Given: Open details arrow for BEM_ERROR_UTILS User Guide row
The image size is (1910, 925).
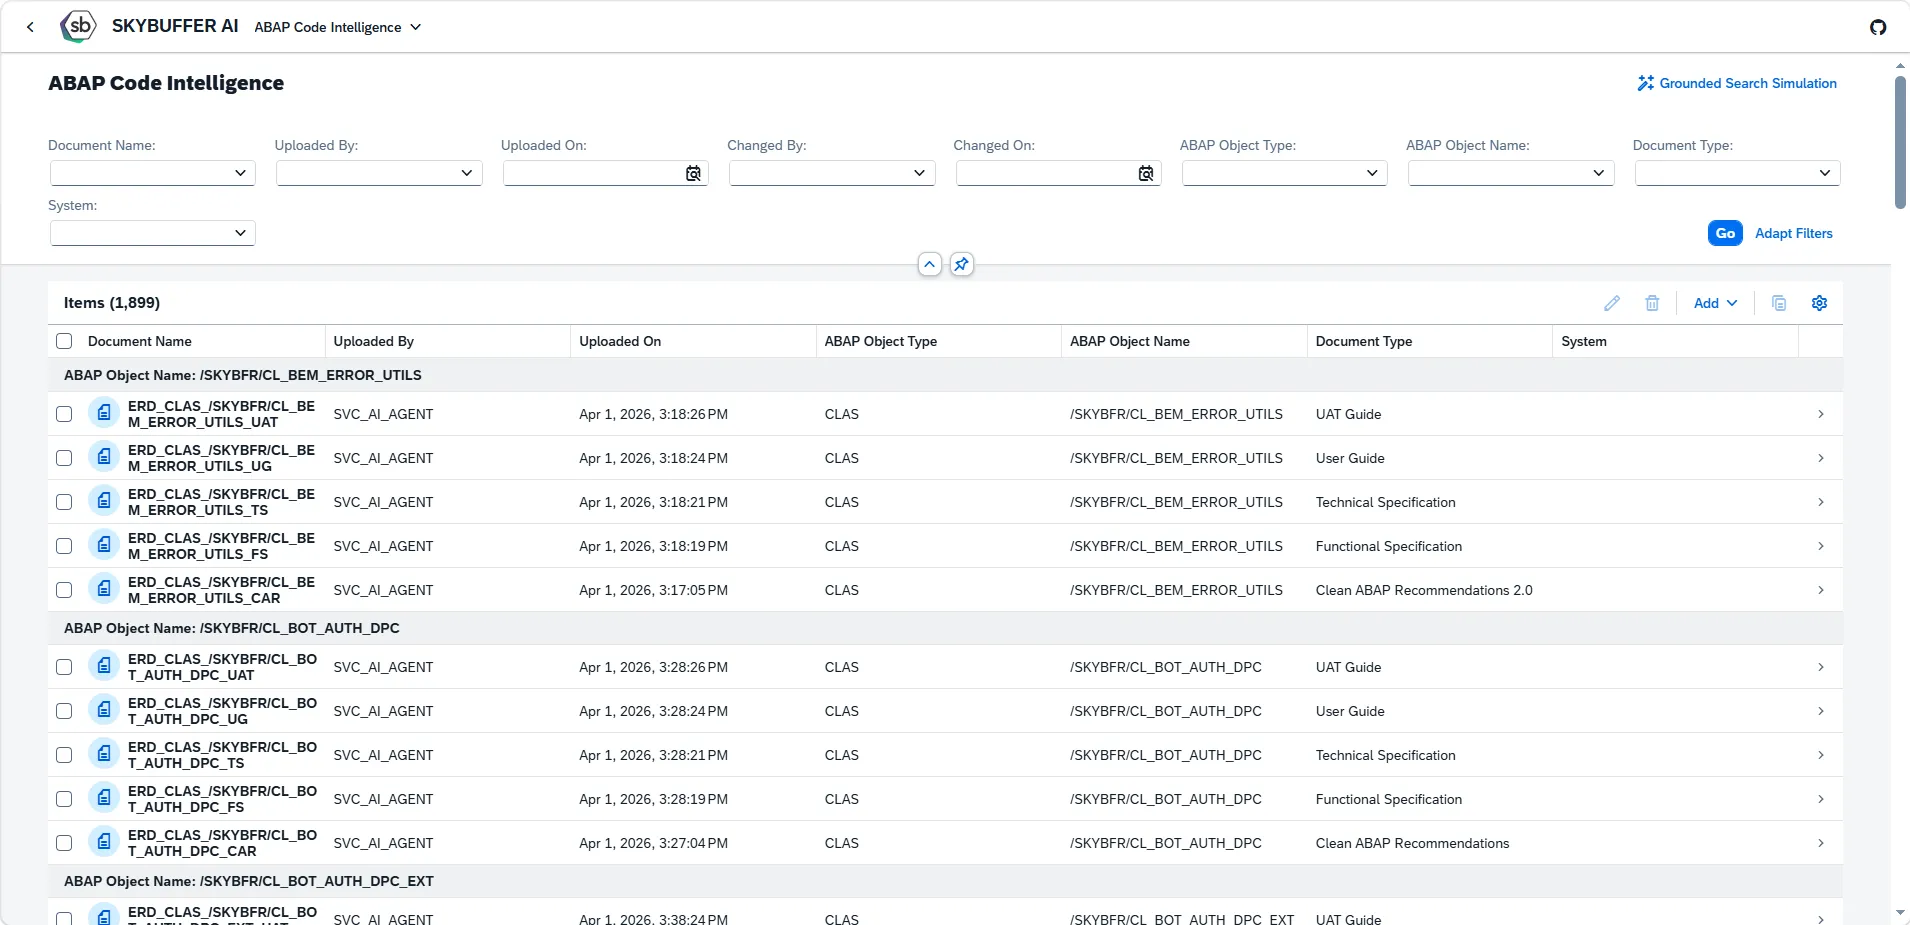Looking at the screenshot, I should (x=1820, y=458).
